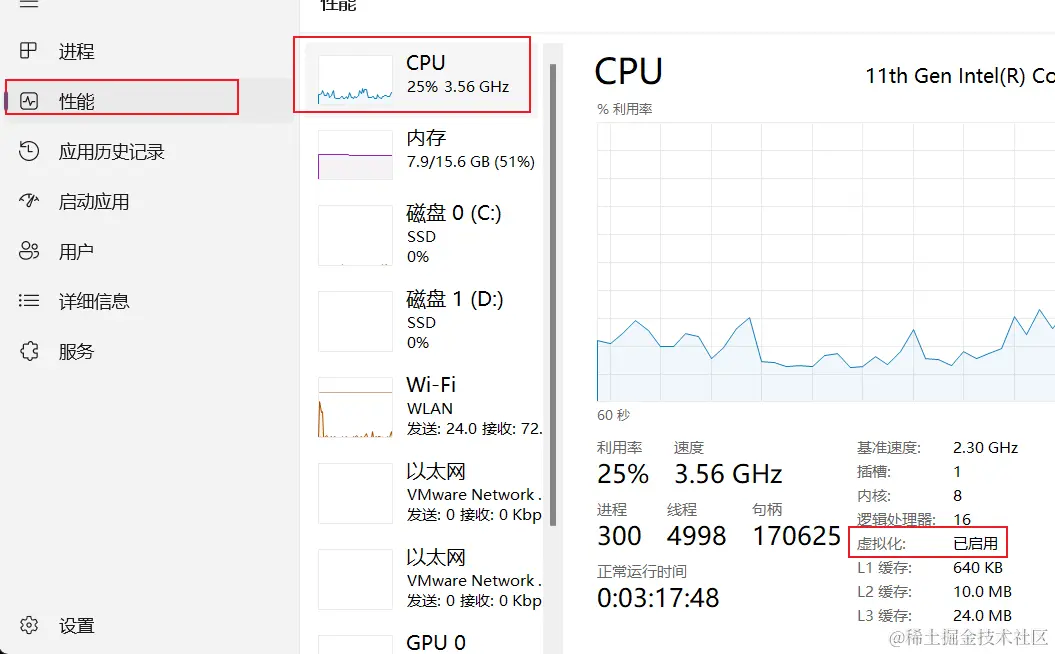Select the CPU performance graph thumbnail
This screenshot has width=1055, height=654.
tap(355, 80)
